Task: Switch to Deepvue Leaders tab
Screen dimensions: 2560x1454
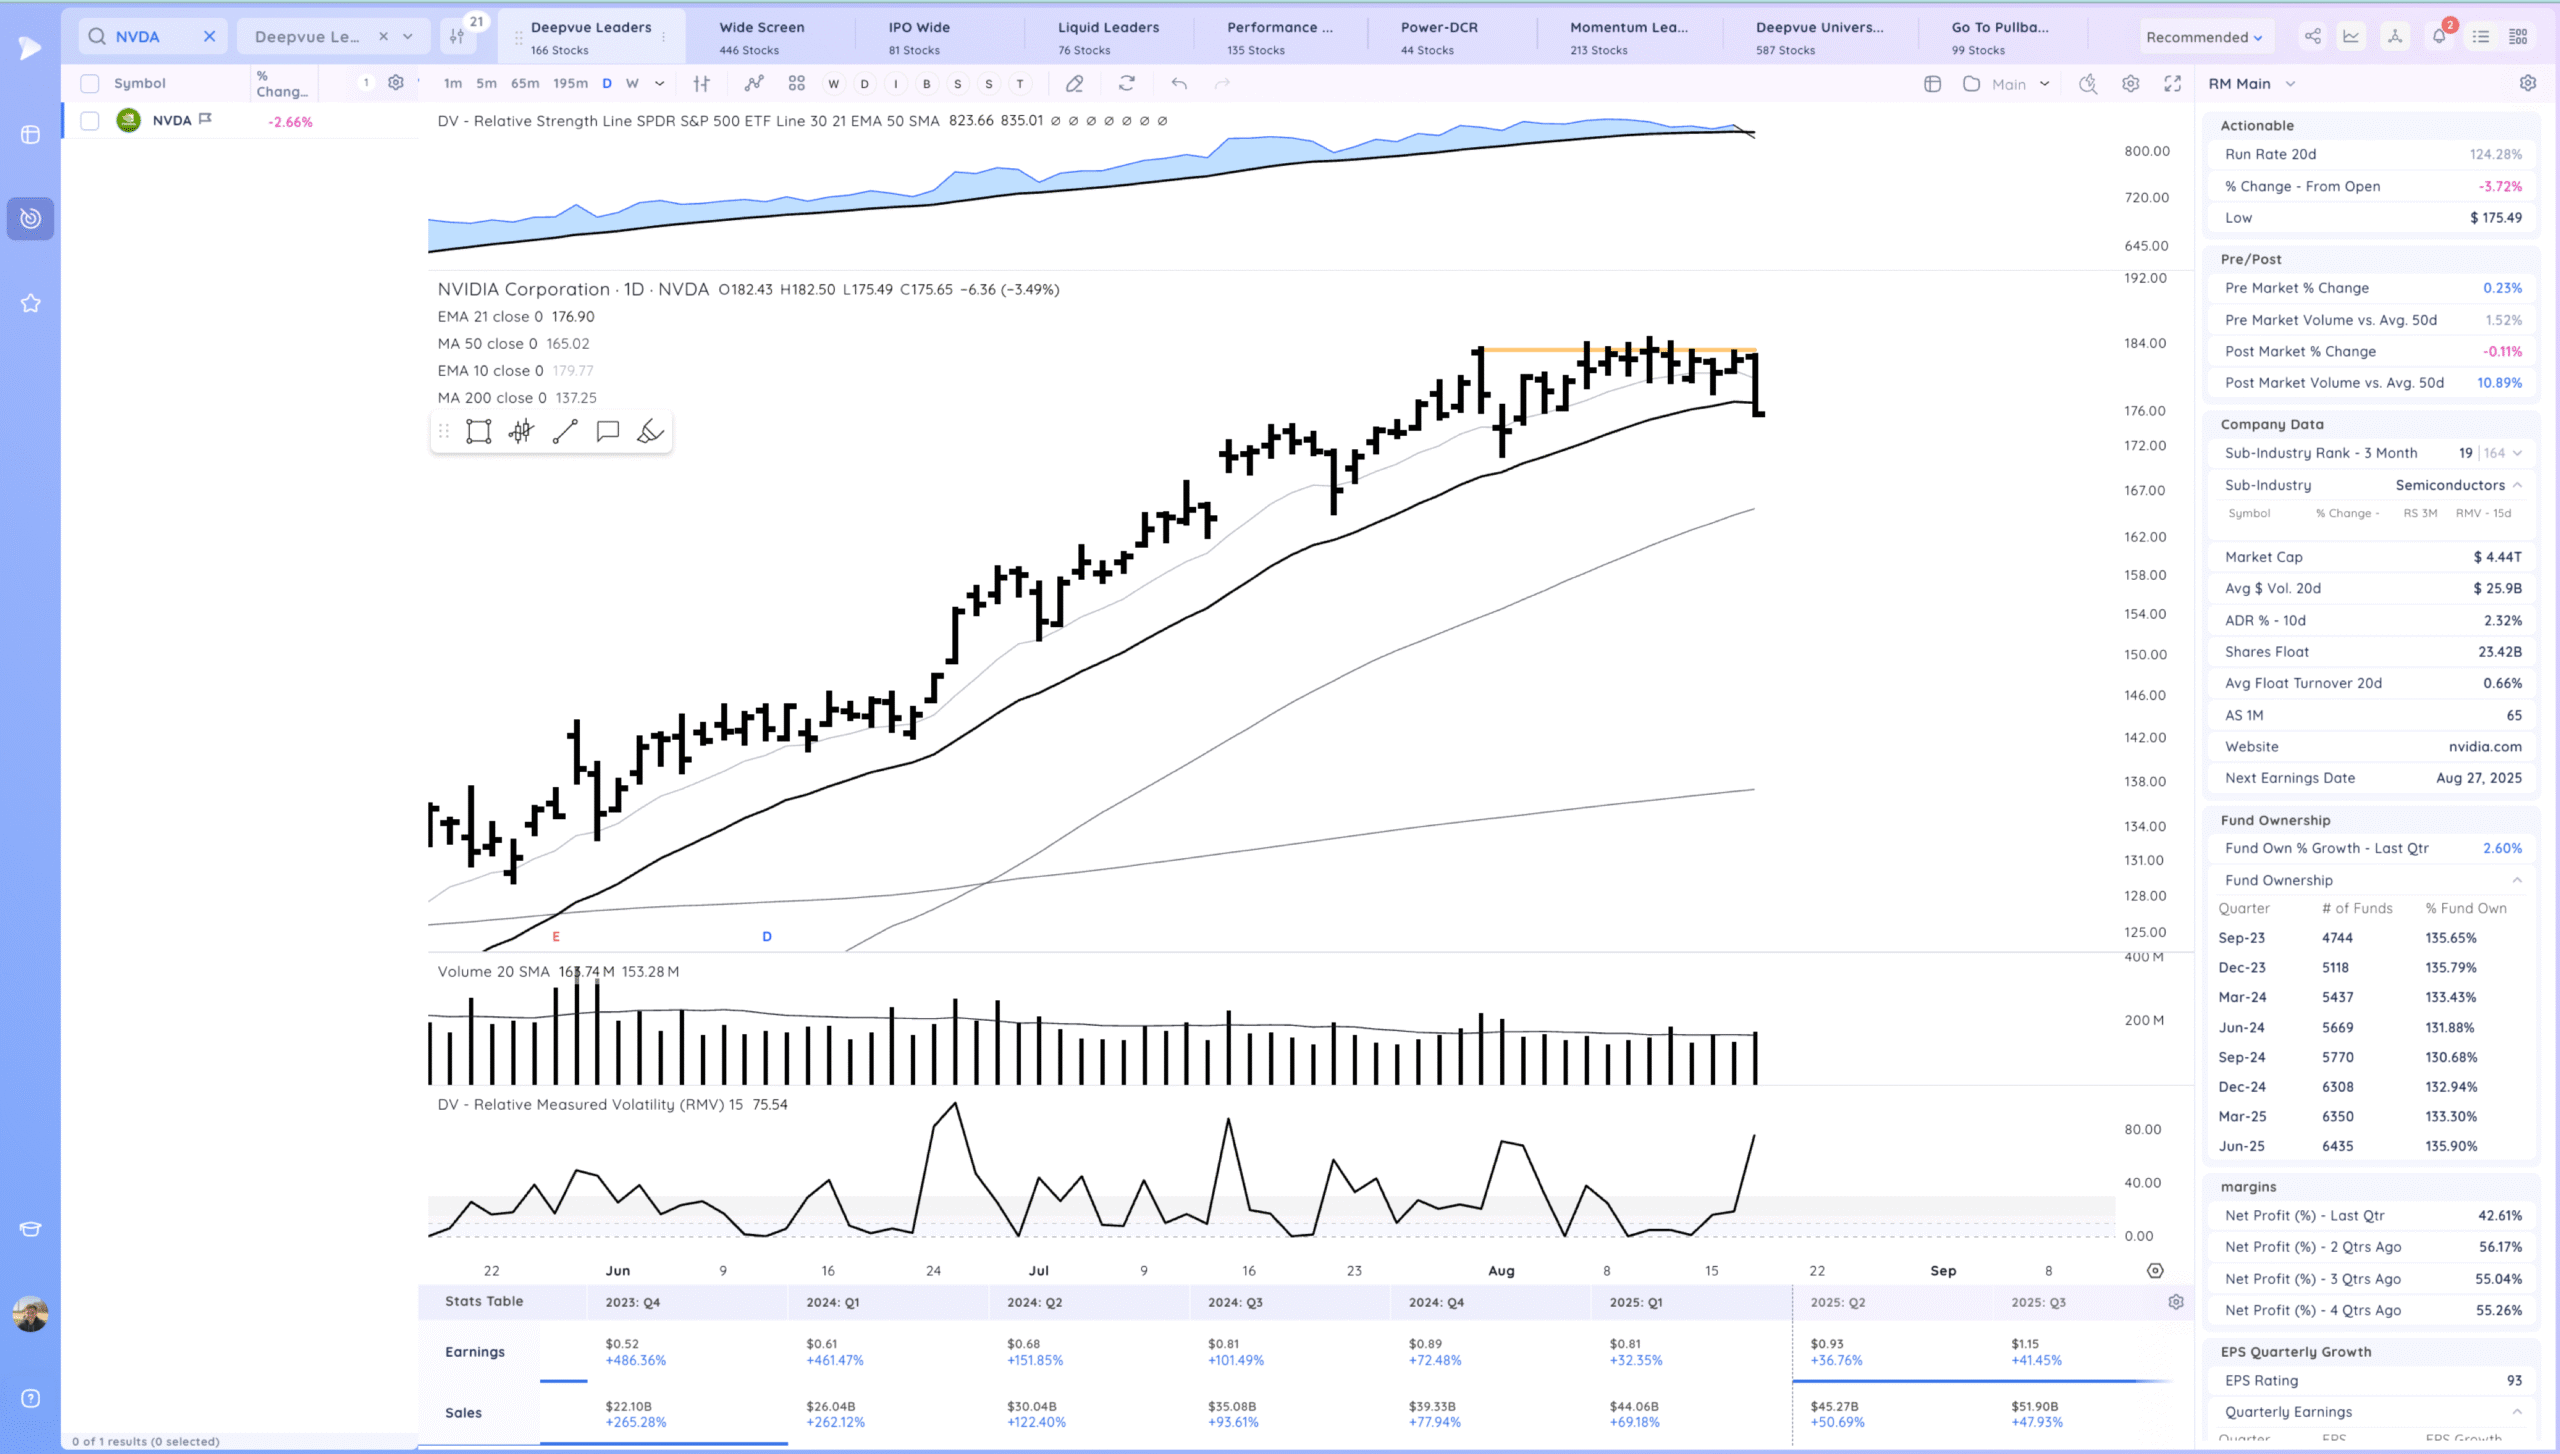Action: coord(591,37)
